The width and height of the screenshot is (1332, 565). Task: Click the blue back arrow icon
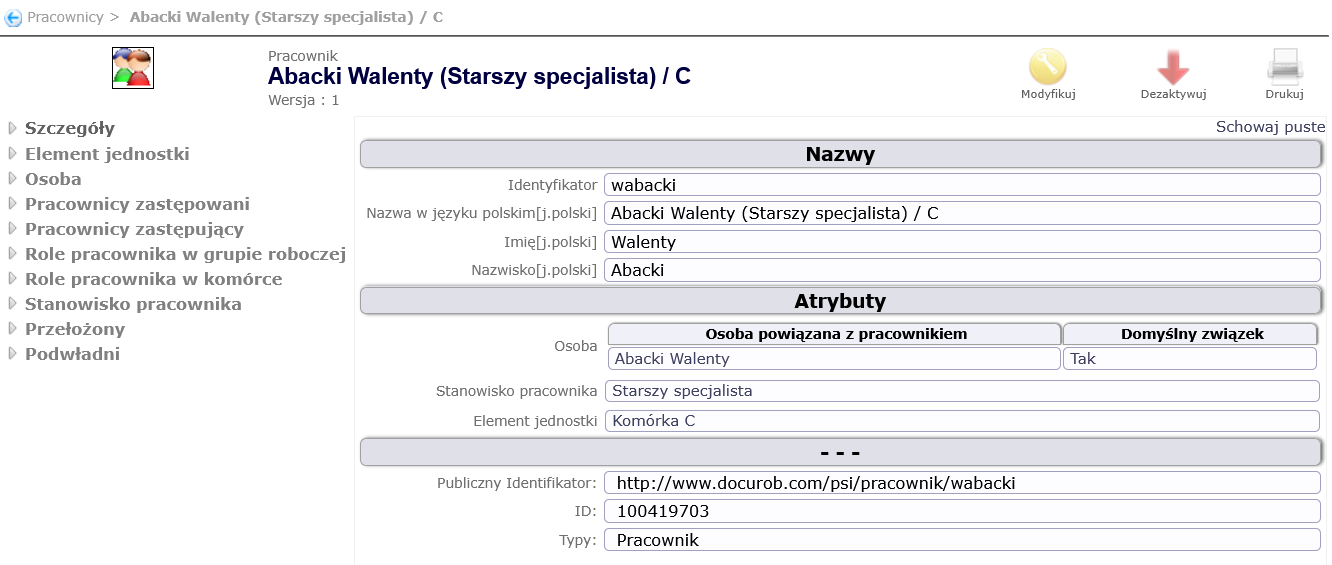click(13, 18)
